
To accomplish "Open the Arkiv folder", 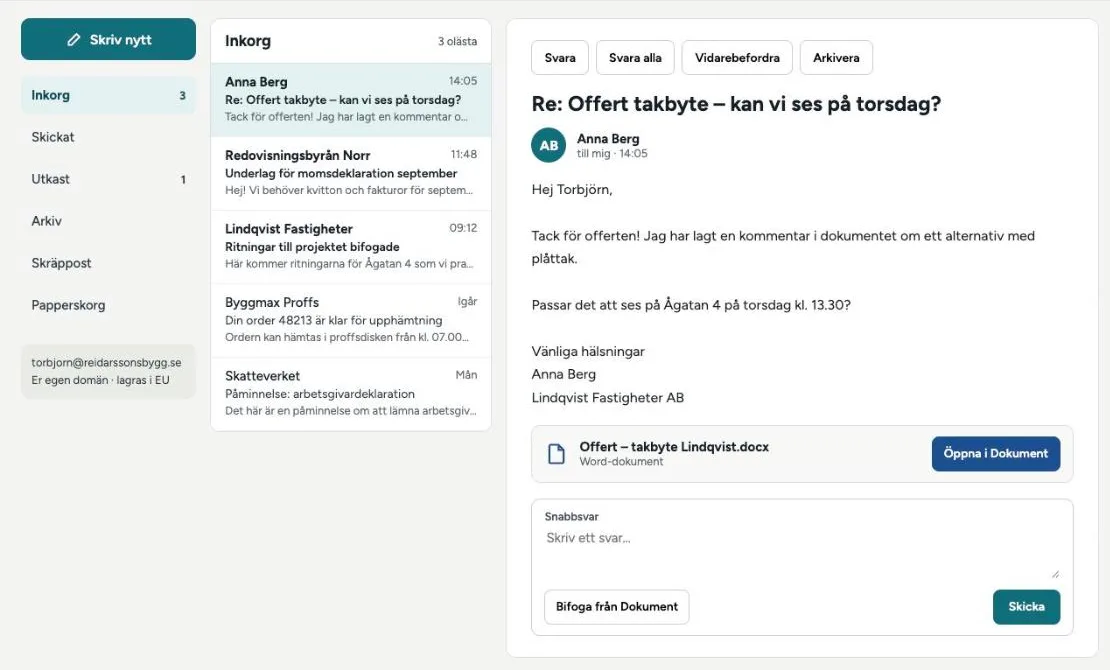I will click(x=108, y=221).
